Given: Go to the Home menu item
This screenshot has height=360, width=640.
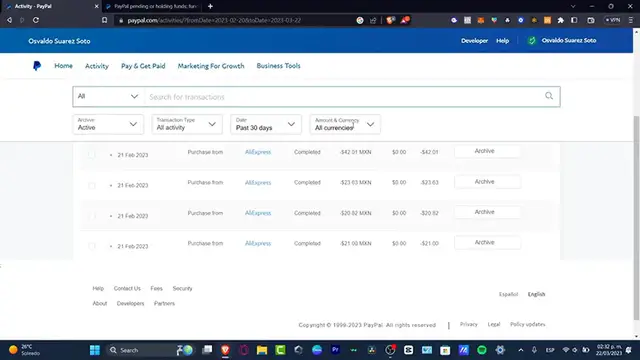Looking at the screenshot, I should pos(63,66).
